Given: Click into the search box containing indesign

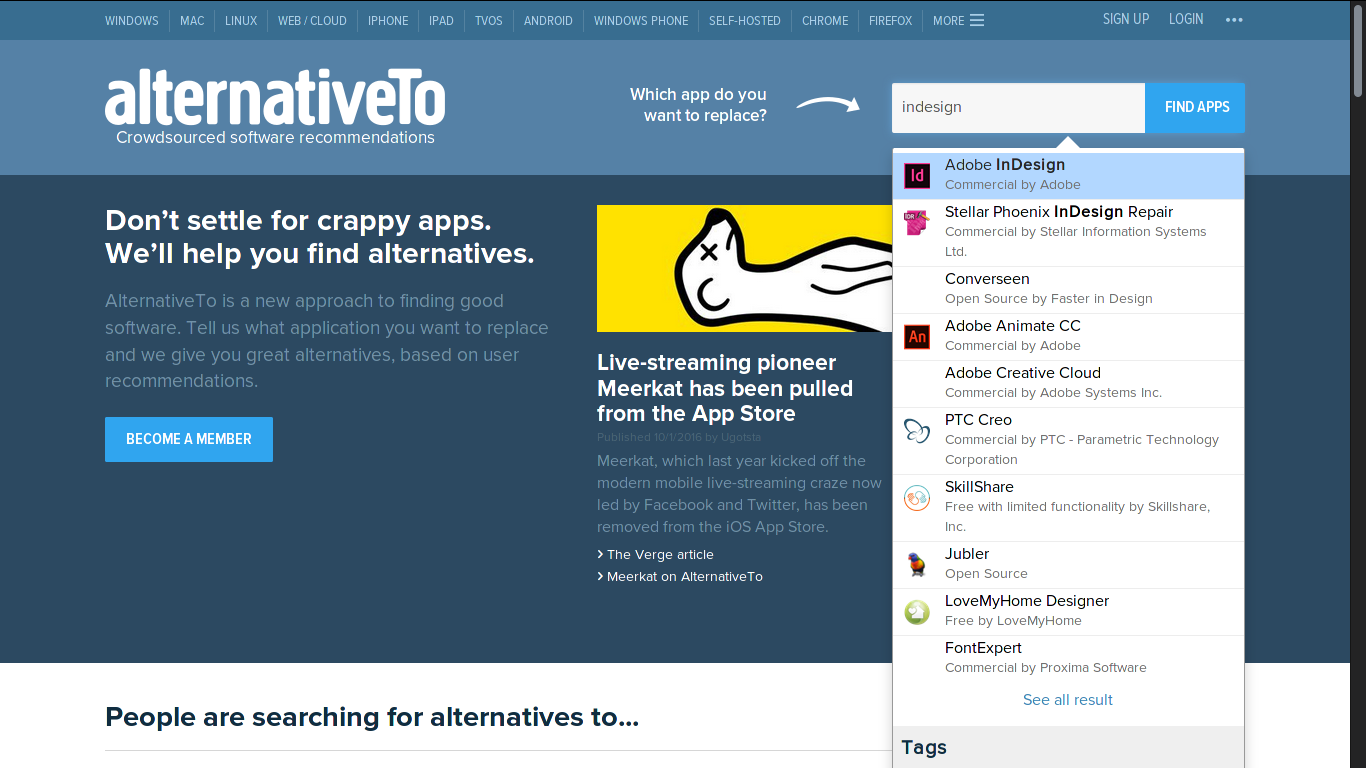Looking at the screenshot, I should point(1018,107).
